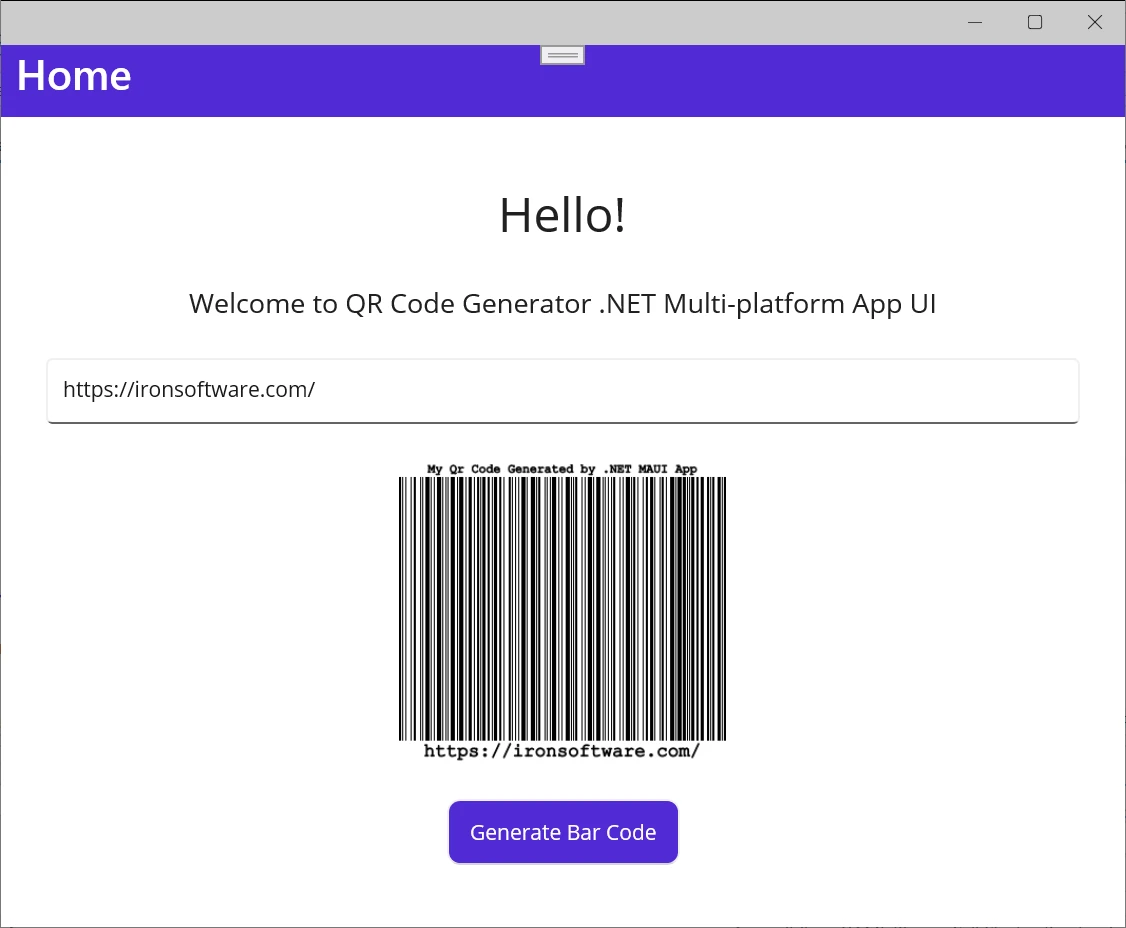Close the app window
This screenshot has width=1126, height=928.
(1095, 22)
